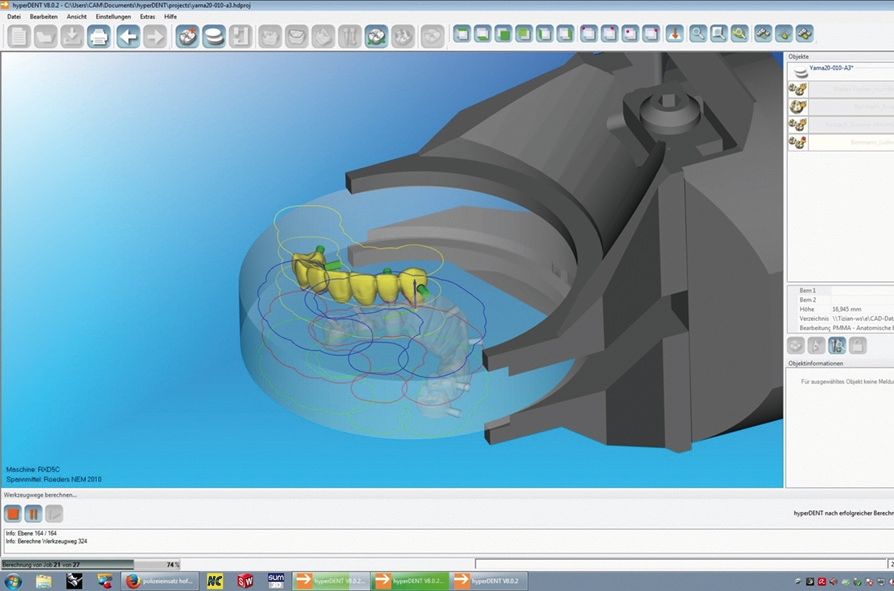
Task: Click the milling blank disc icon
Action: pyautogui.click(x=214, y=37)
